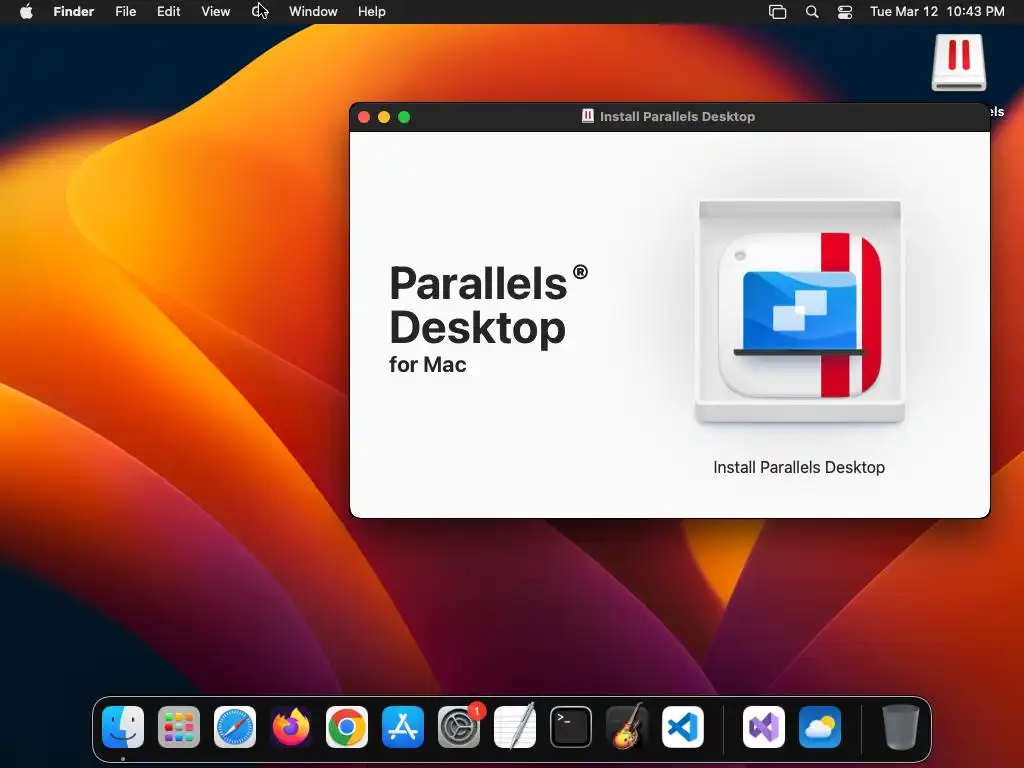Open the cloud weather app in Dock
Viewport: 1024px width, 768px height.
click(x=820, y=727)
